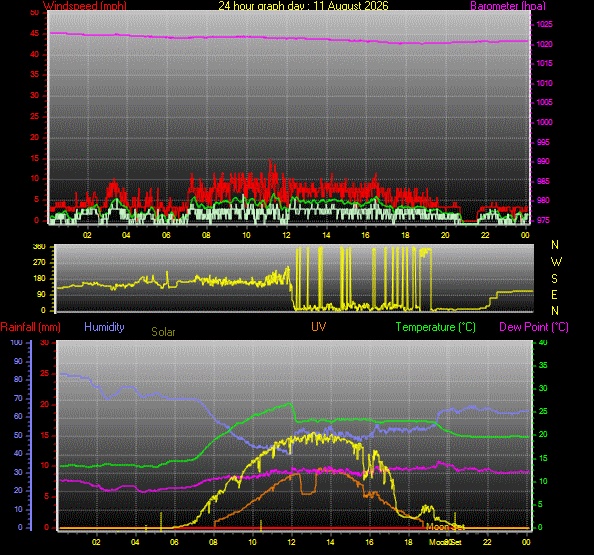Click the '22' hour label under windspeed graph
Screen dimensions: 594x555
click(x=485, y=235)
